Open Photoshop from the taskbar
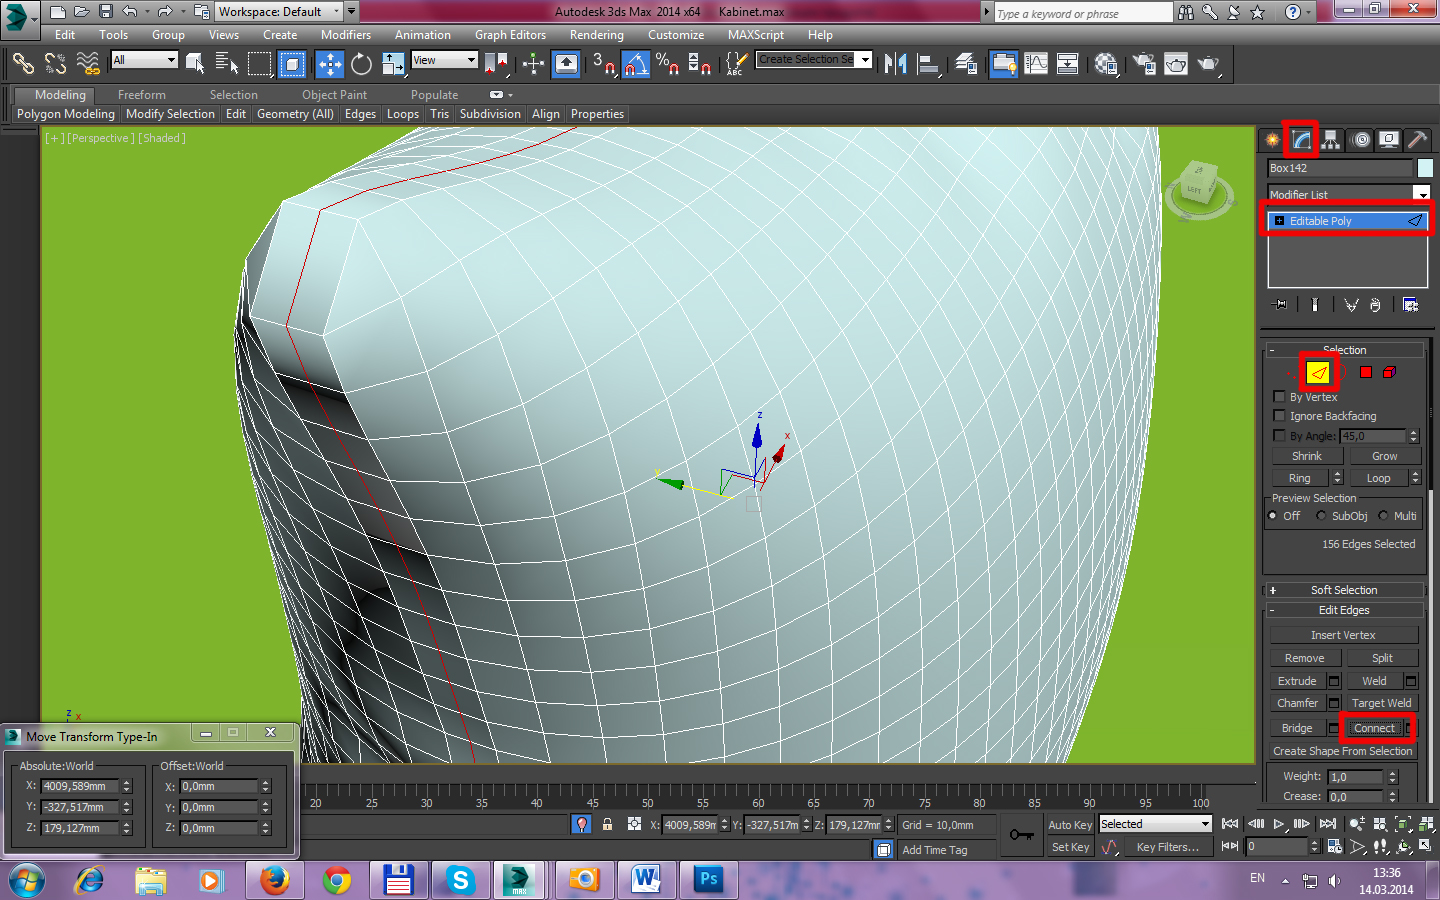 pyautogui.click(x=709, y=880)
